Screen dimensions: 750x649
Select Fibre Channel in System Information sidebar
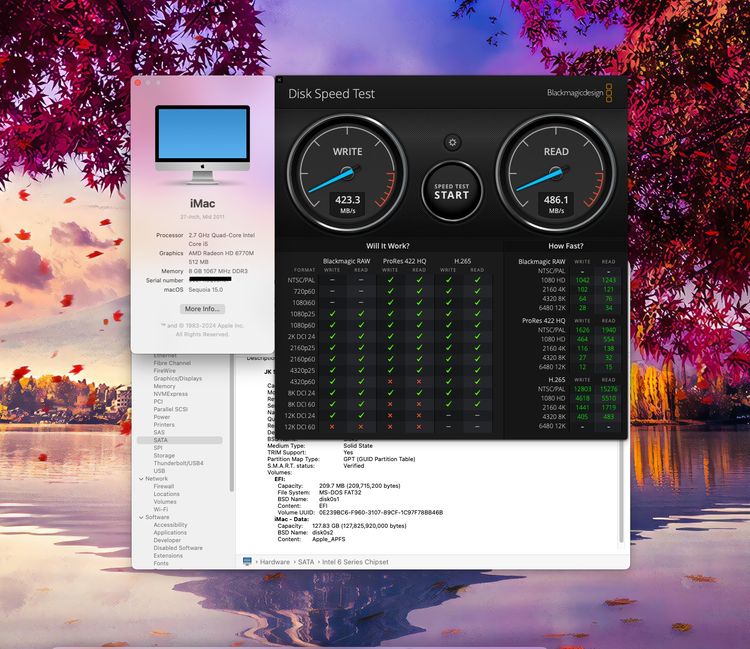172,363
